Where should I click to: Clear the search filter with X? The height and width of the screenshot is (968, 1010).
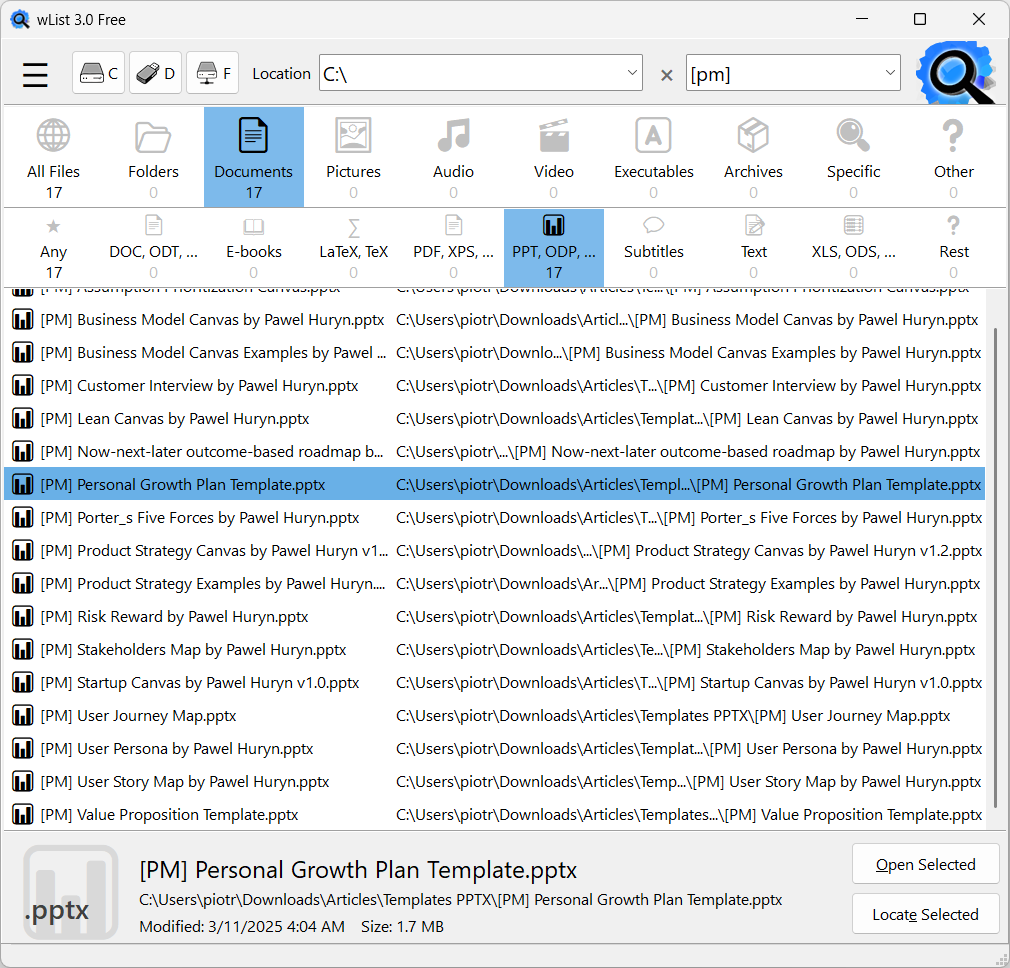point(666,75)
